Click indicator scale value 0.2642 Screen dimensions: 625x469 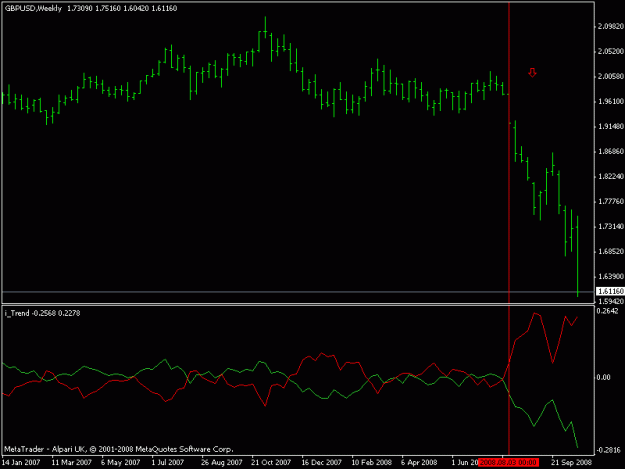pos(607,311)
